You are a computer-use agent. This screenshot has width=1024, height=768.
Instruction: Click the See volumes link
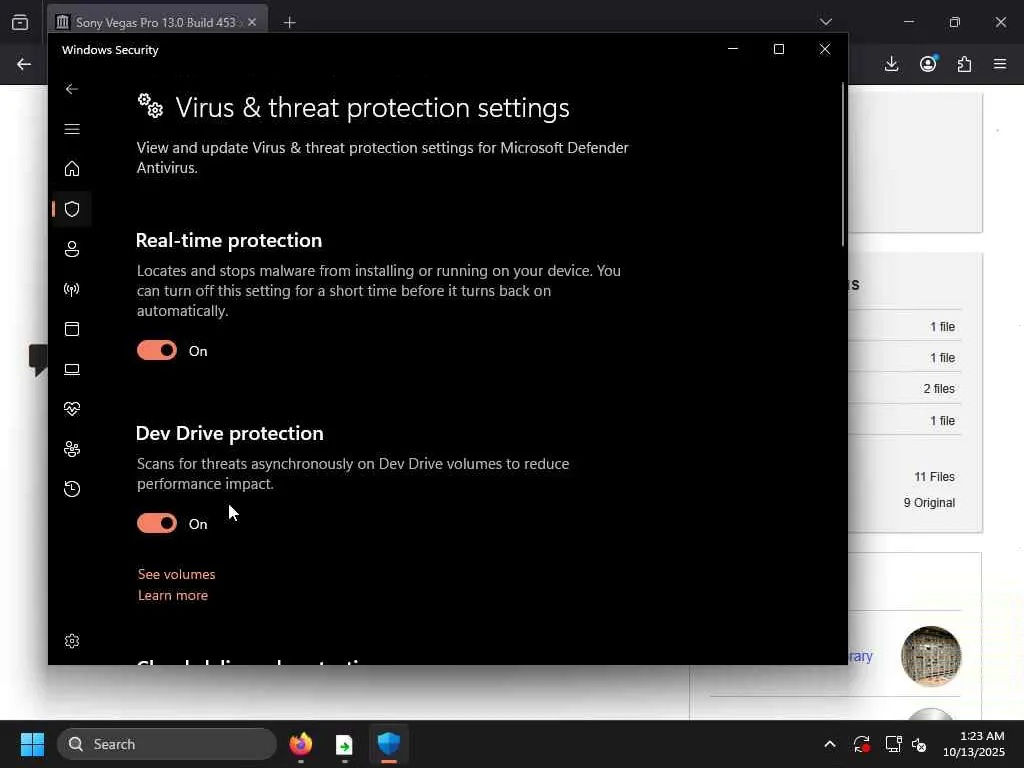pos(176,575)
